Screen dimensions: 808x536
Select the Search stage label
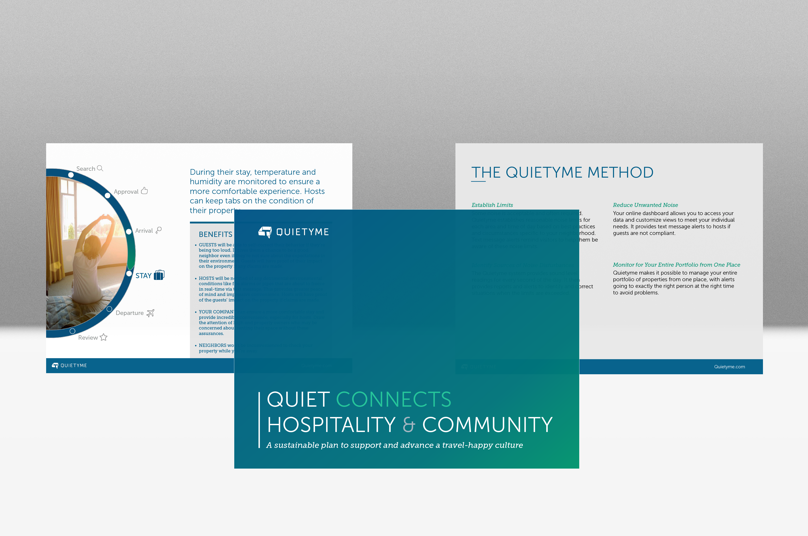pyautogui.click(x=86, y=169)
